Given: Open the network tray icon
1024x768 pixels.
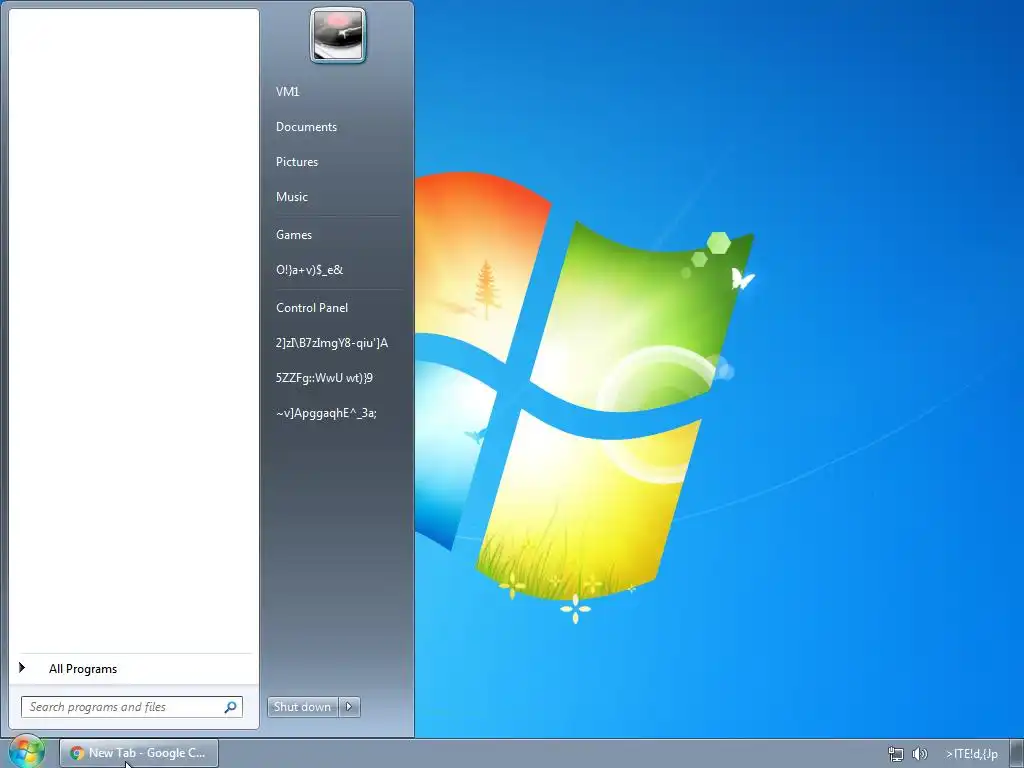Looking at the screenshot, I should click(896, 754).
